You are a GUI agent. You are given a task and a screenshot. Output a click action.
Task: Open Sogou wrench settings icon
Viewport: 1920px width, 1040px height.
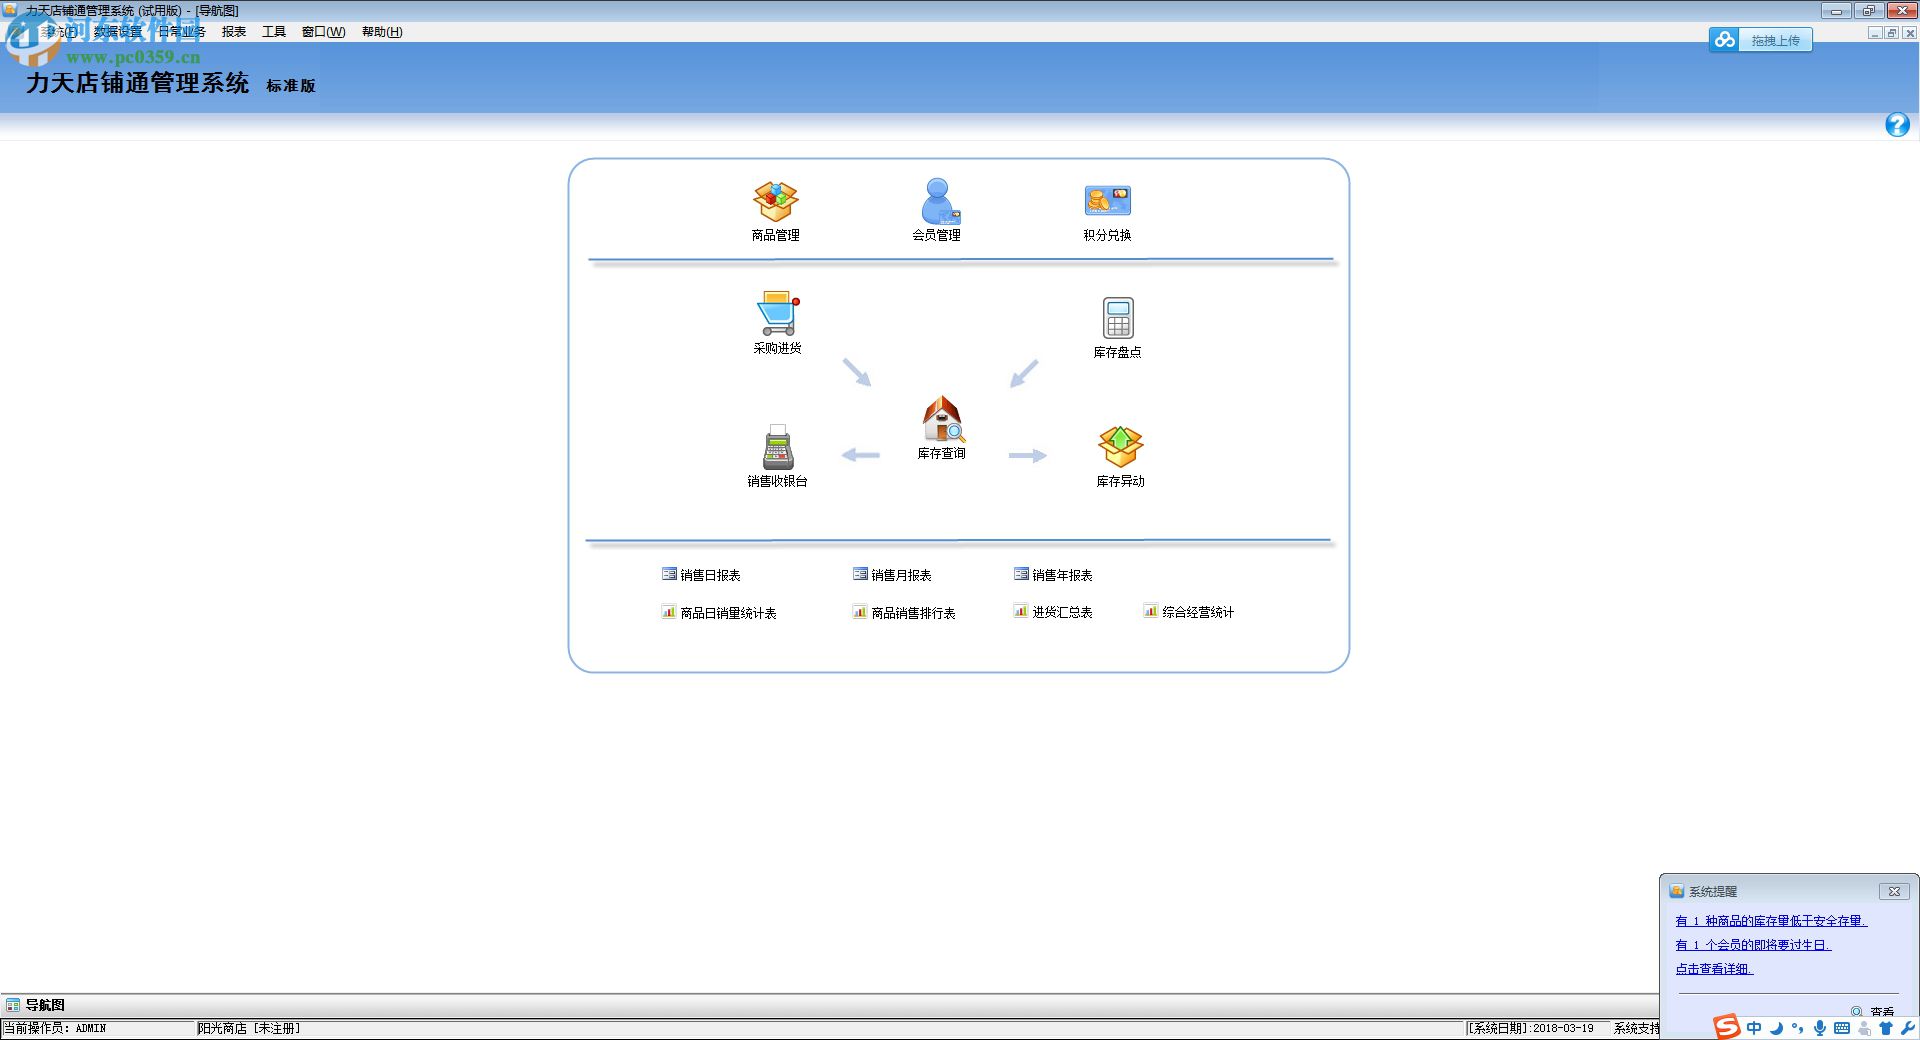point(1907,1028)
